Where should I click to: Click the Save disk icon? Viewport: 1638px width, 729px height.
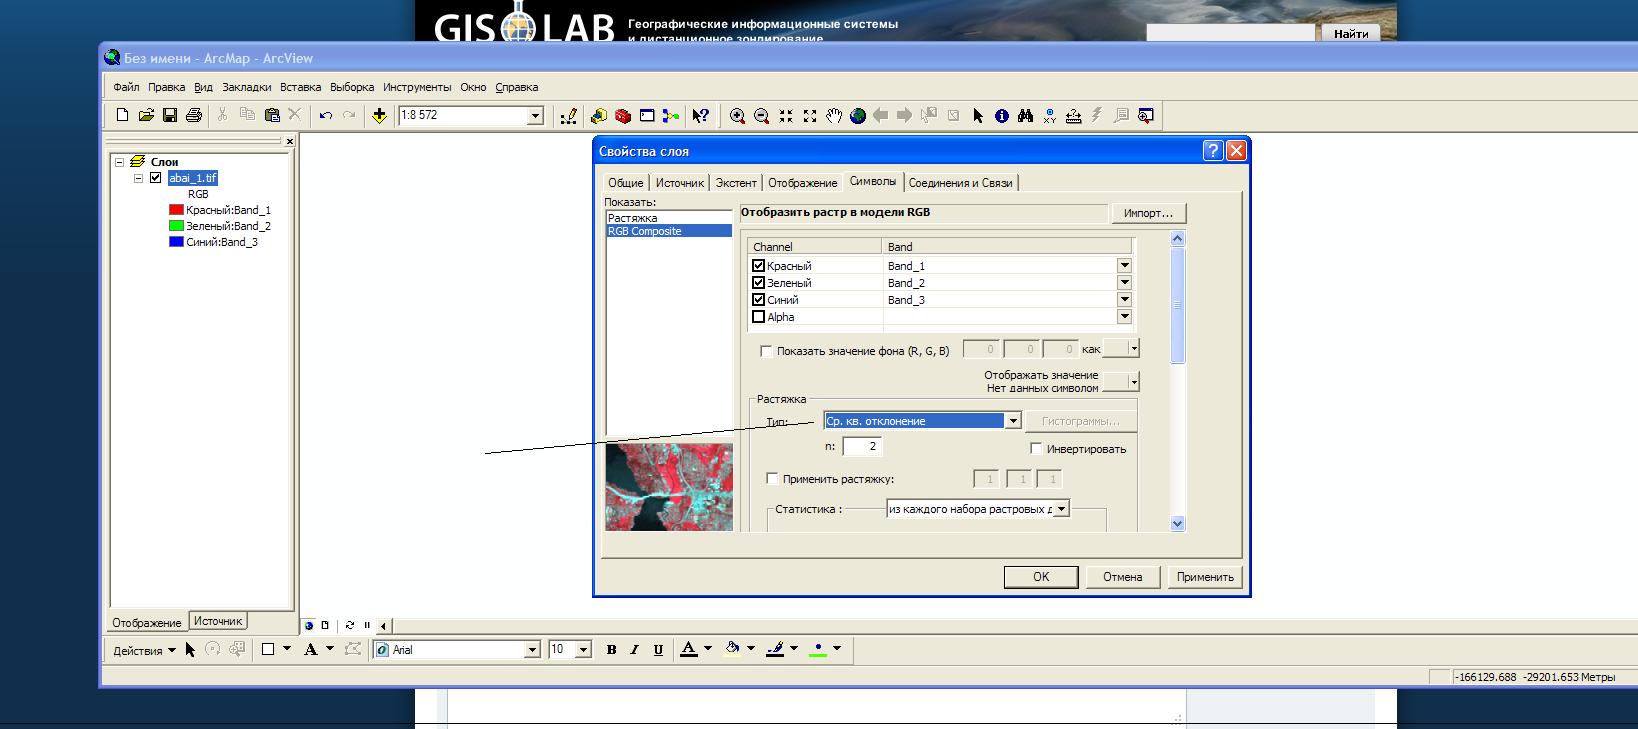(170, 116)
